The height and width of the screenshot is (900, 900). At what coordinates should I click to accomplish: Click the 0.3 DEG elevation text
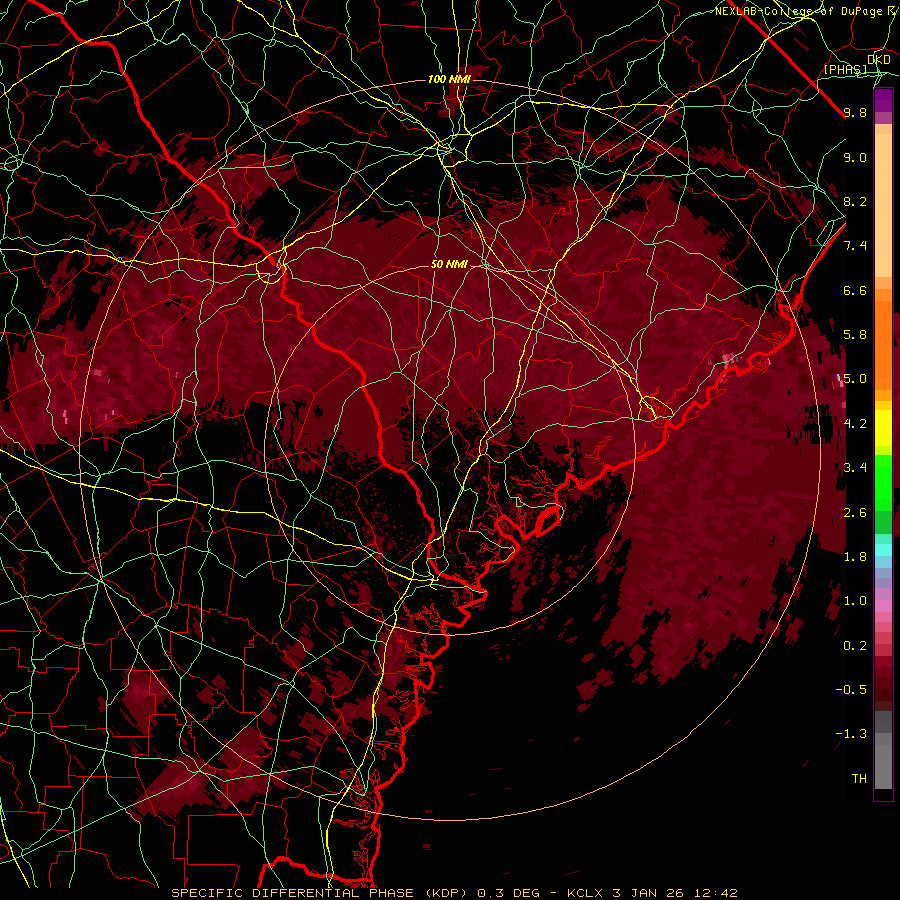pyautogui.click(x=509, y=893)
